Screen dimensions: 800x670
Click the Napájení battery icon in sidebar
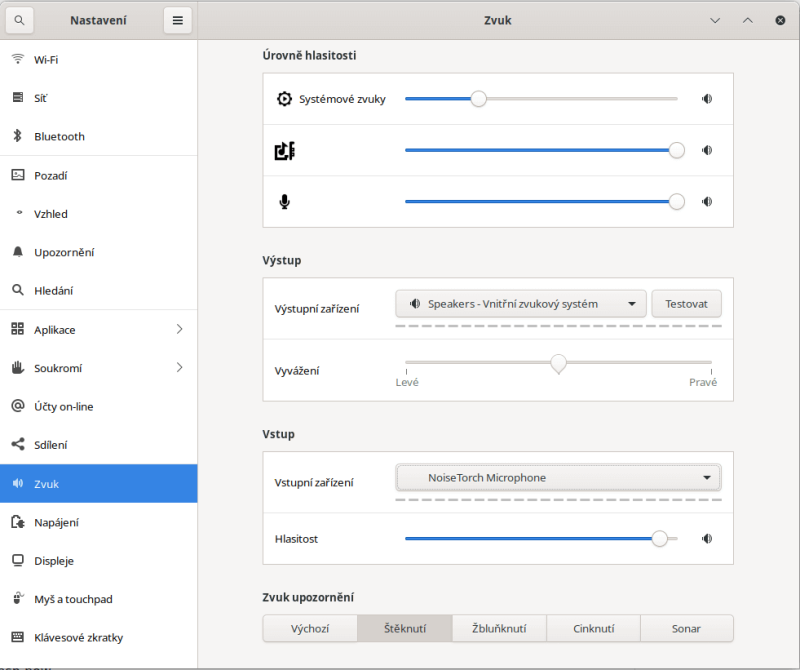coord(17,522)
